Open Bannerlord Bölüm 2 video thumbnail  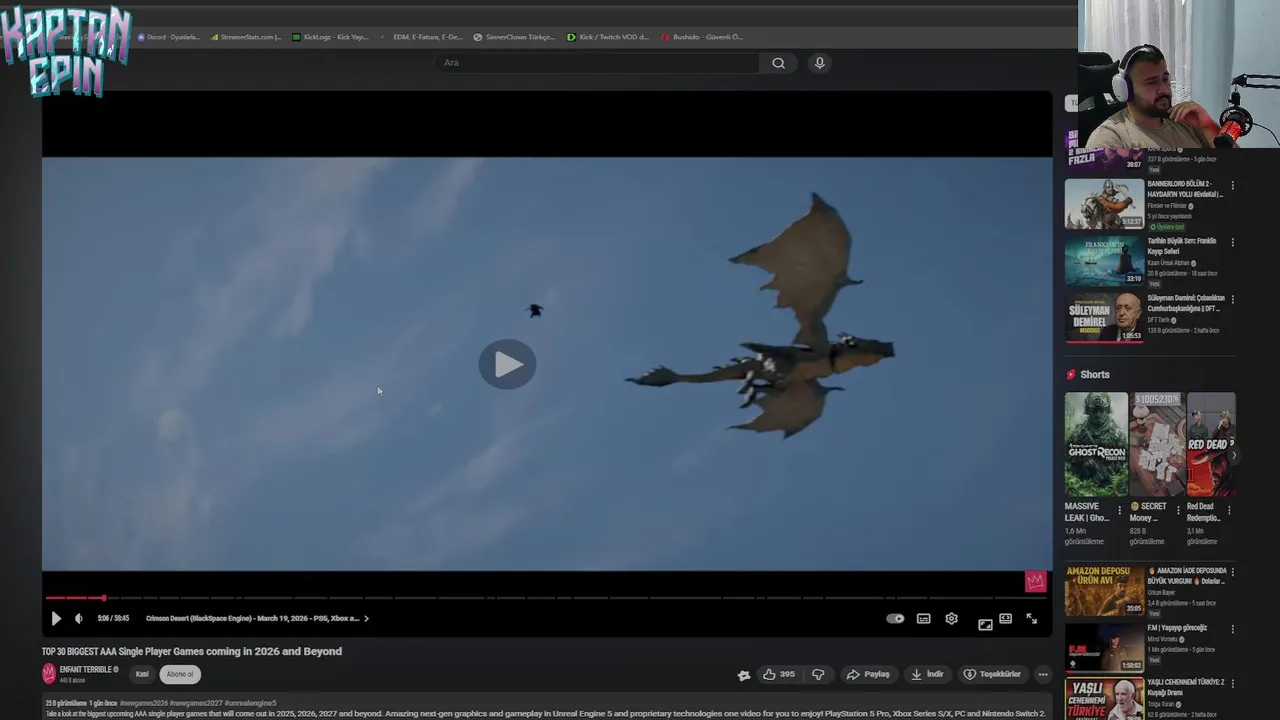(1104, 204)
